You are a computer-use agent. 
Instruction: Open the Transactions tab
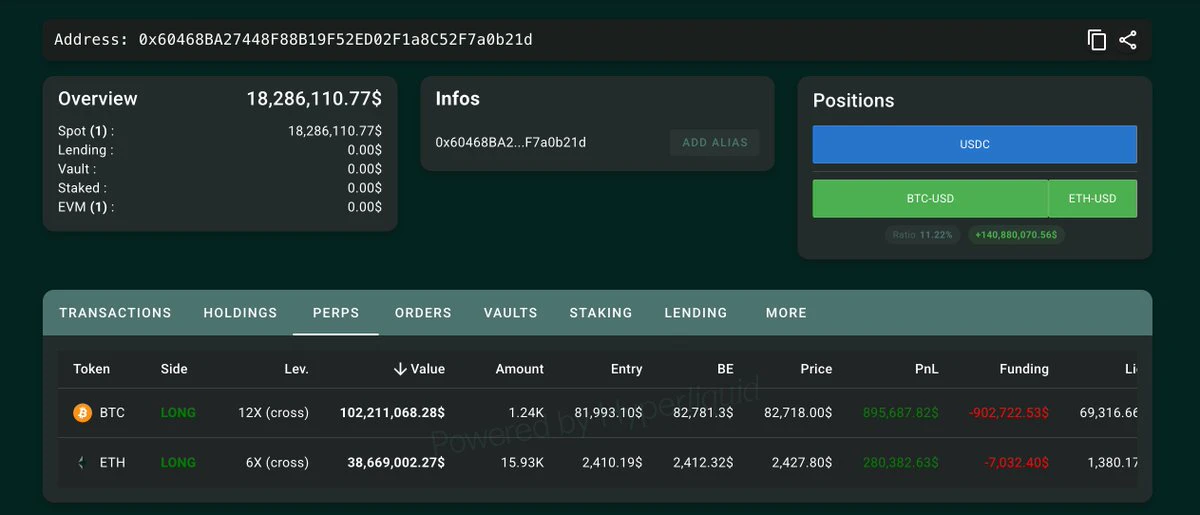[115, 313]
